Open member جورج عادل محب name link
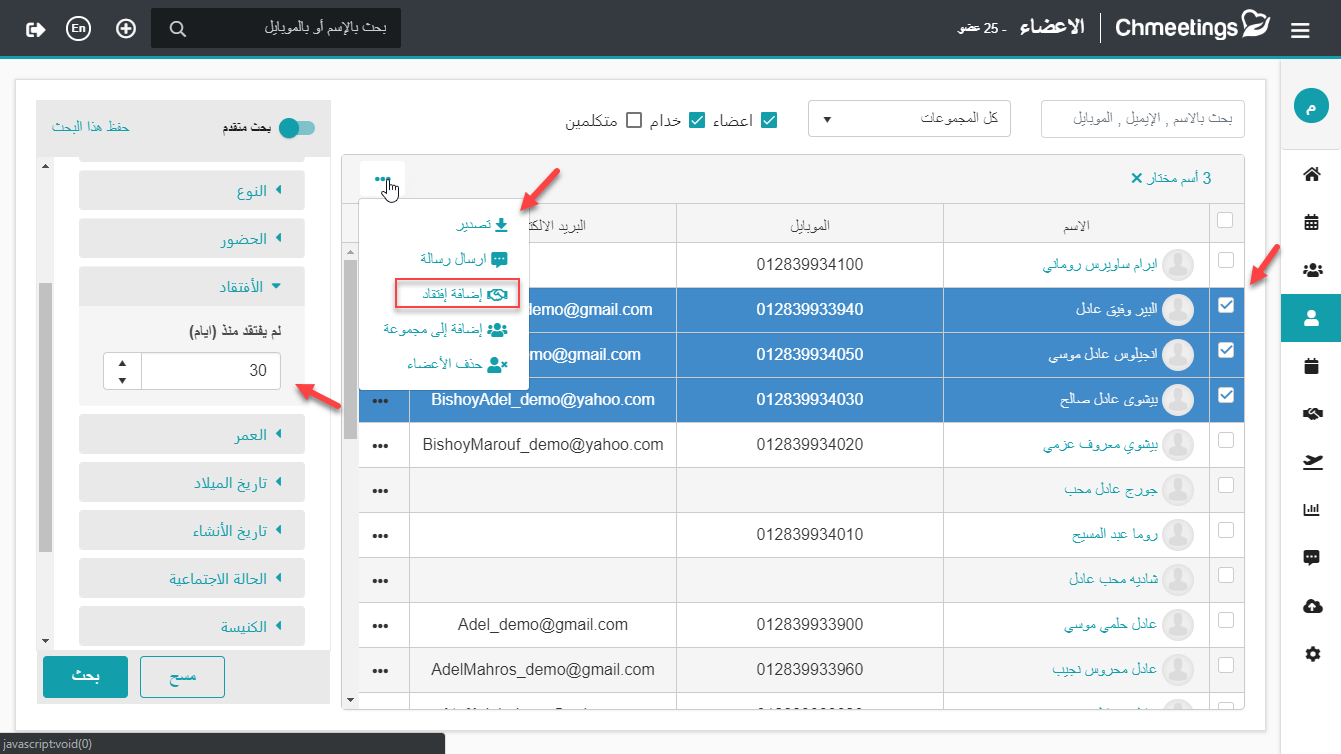 click(x=1111, y=490)
